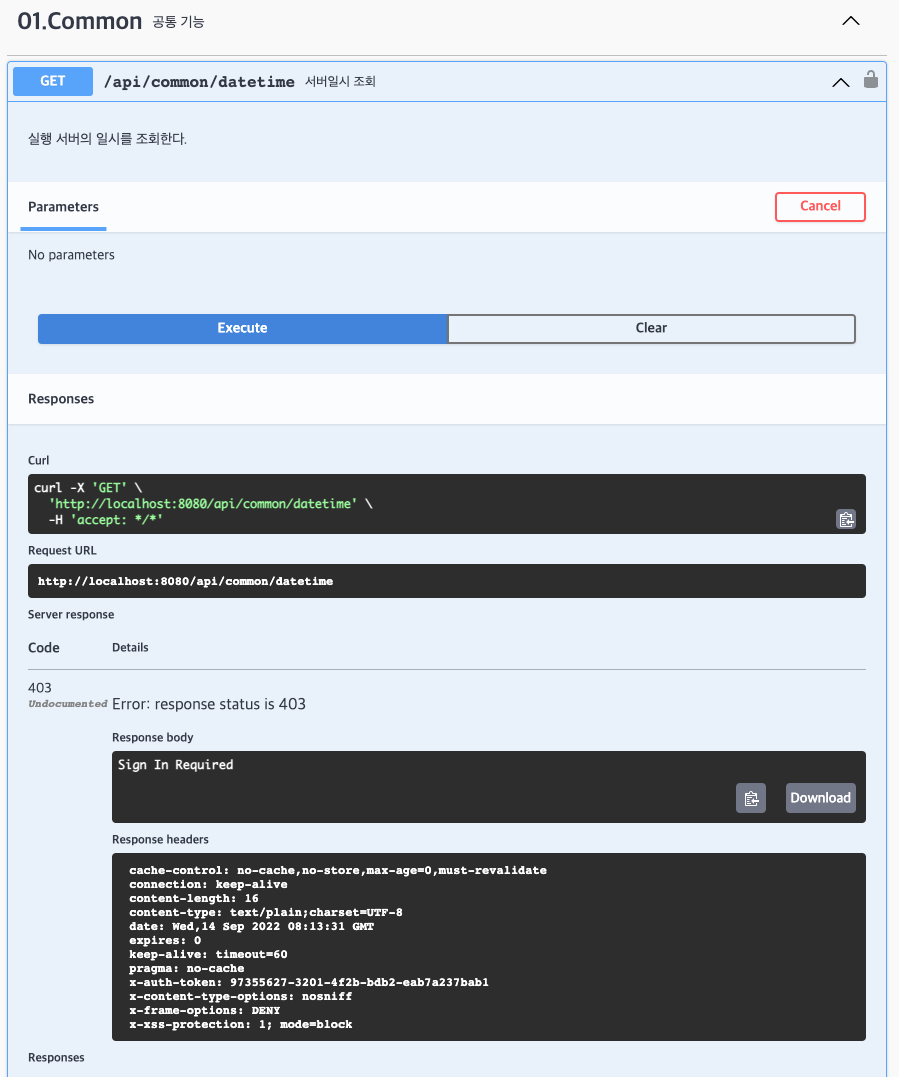The width and height of the screenshot is (899, 1077).
Task: Click the x-auth-token header line
Action: click(x=309, y=982)
